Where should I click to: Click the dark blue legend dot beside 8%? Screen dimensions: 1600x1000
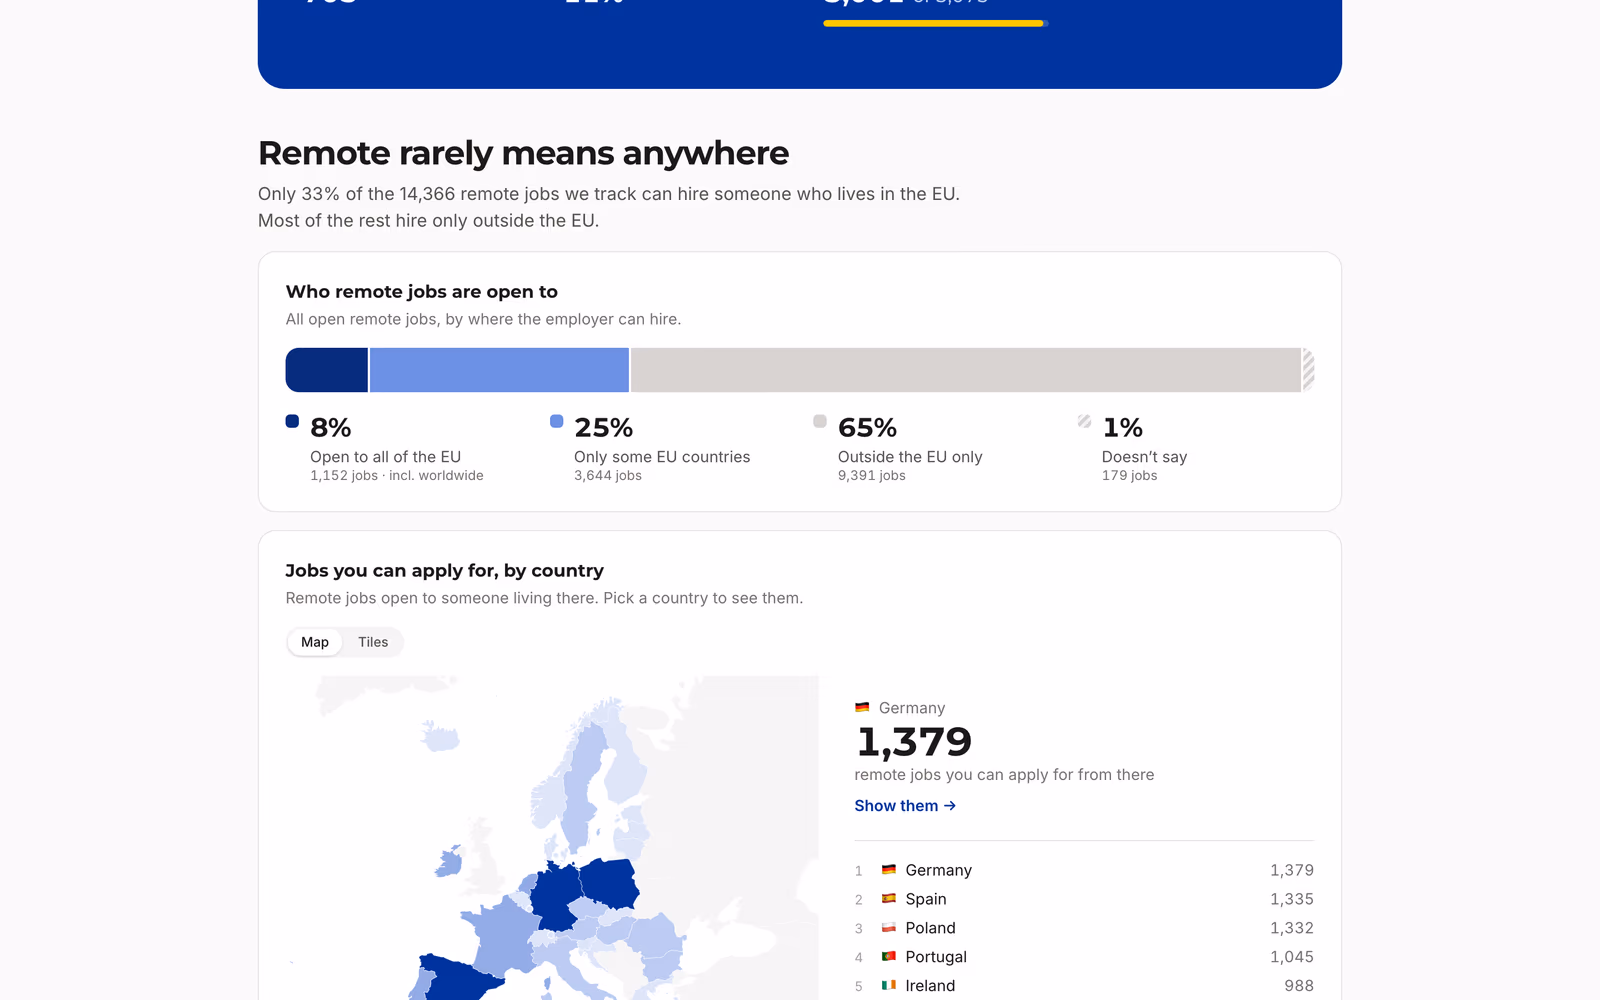point(292,421)
